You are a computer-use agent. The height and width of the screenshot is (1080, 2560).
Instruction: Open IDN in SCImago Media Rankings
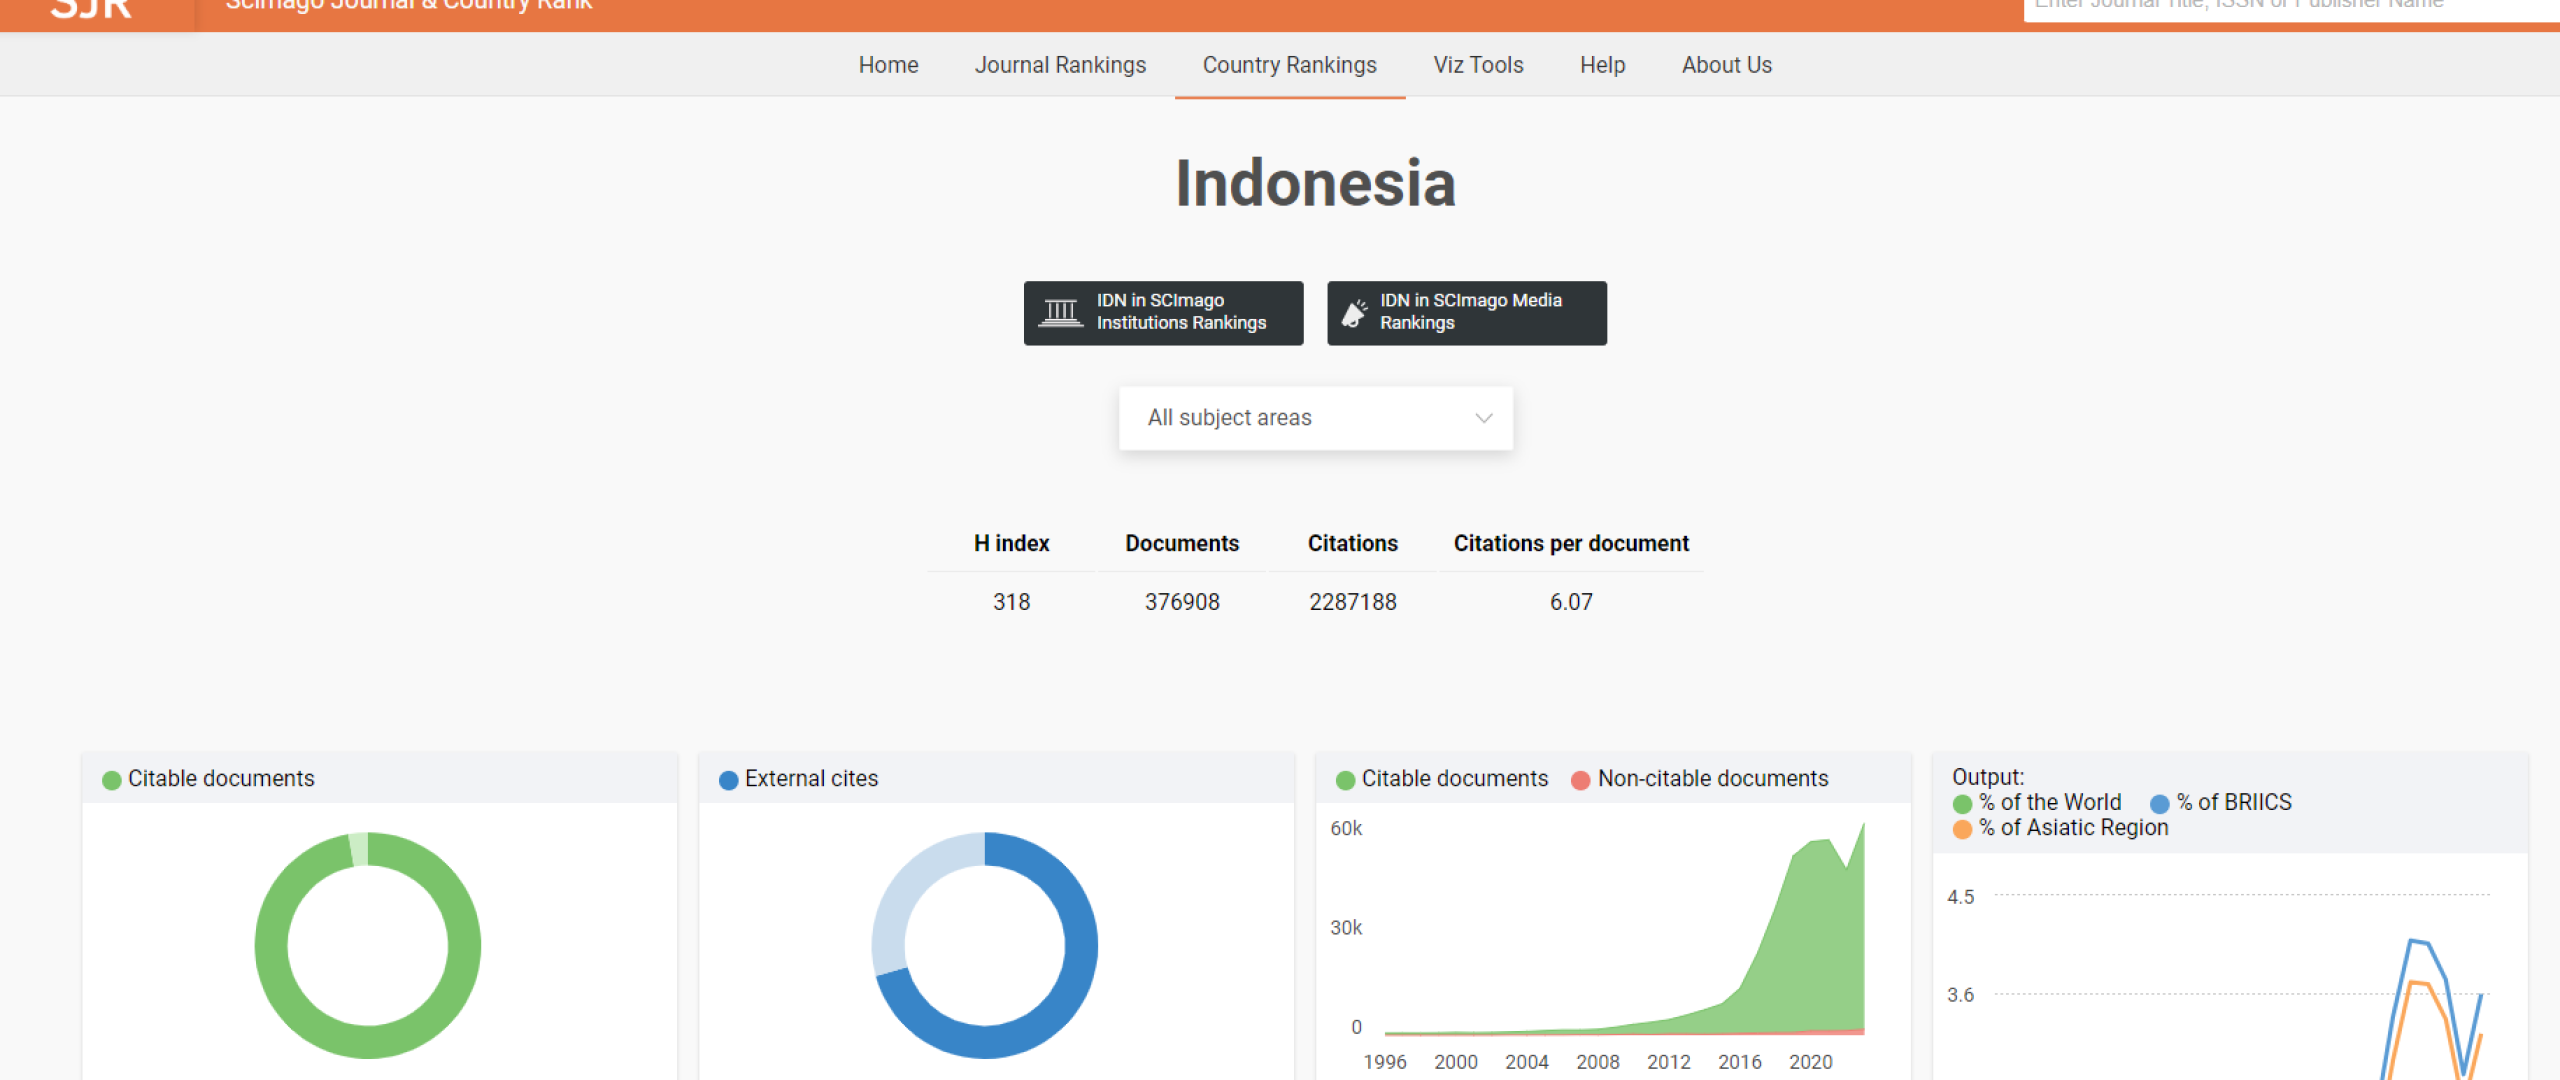tap(1467, 313)
